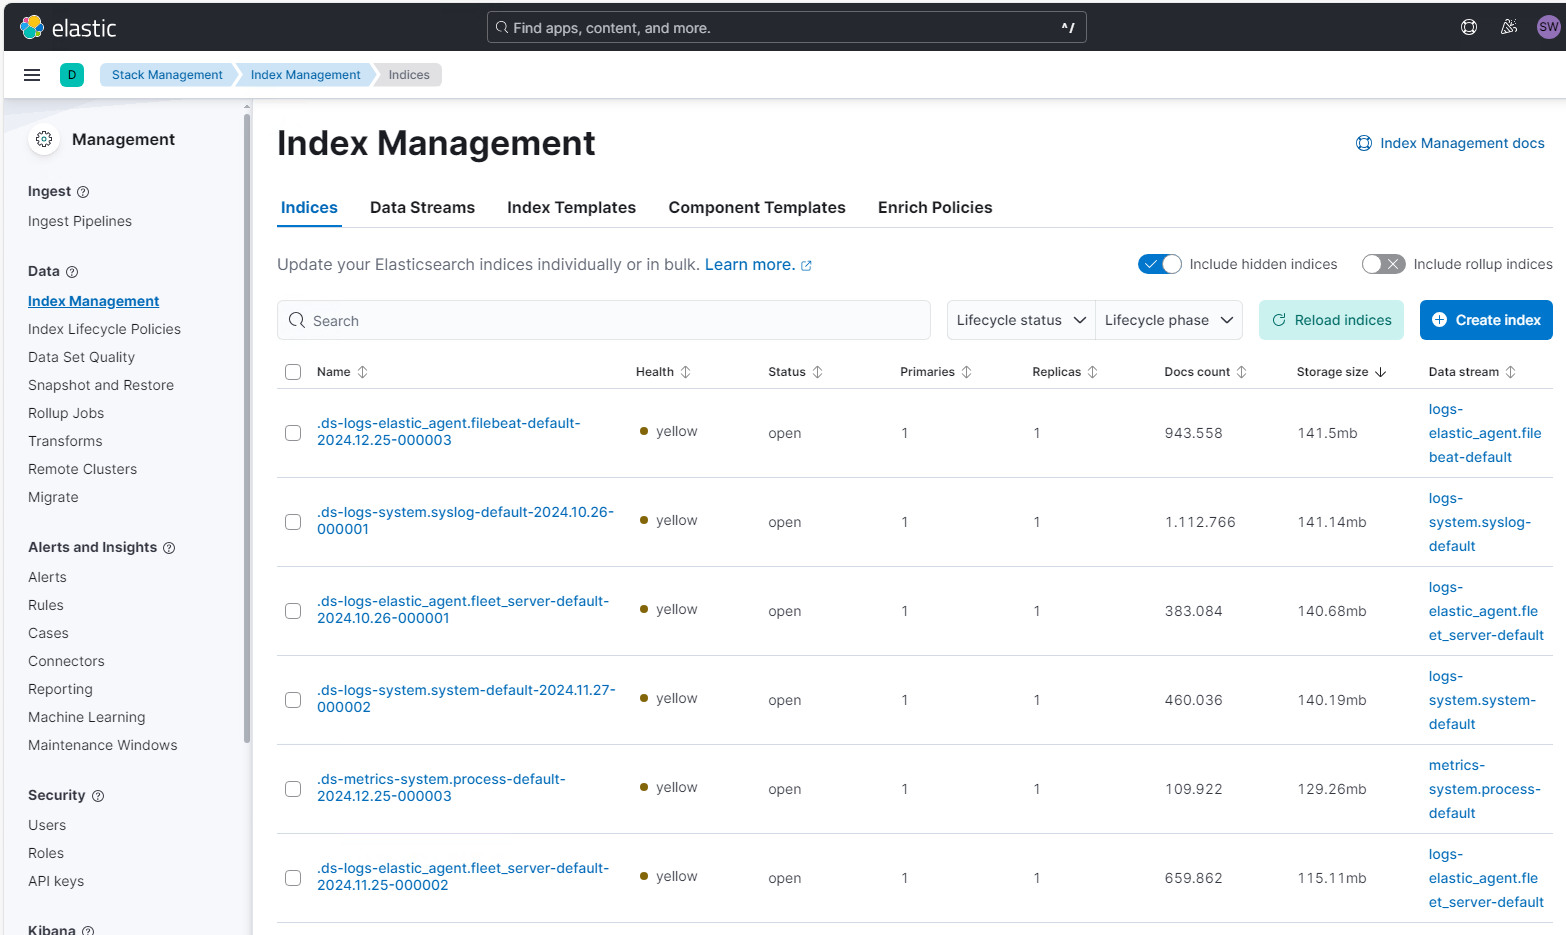Viewport: 1566px width, 935px height.
Task: Click storage size 129.26mb cell
Action: 1331,789
